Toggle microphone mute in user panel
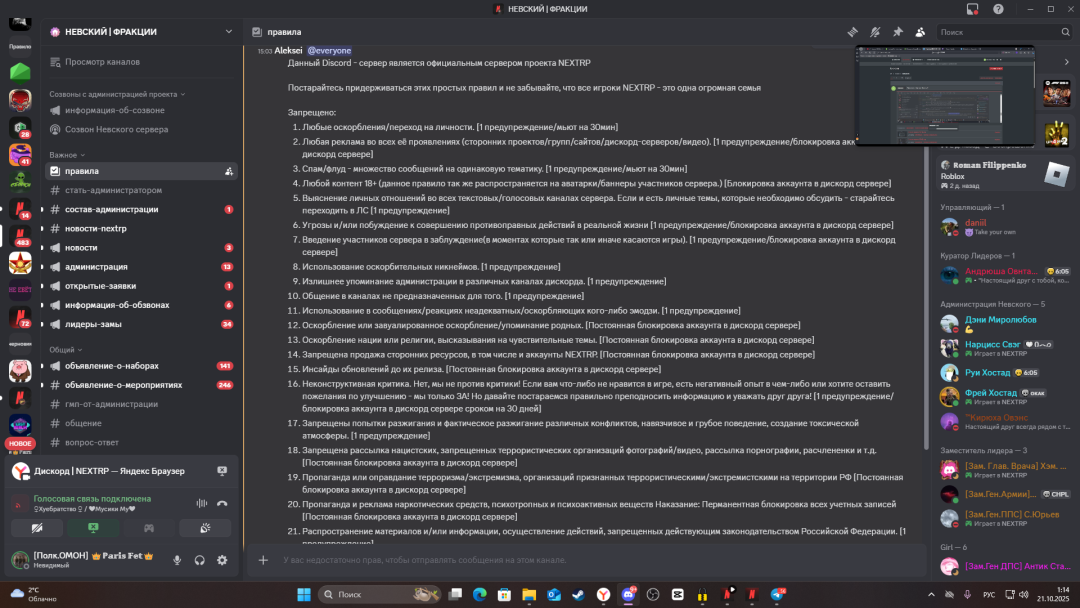The width and height of the screenshot is (1080, 608). (x=177, y=560)
